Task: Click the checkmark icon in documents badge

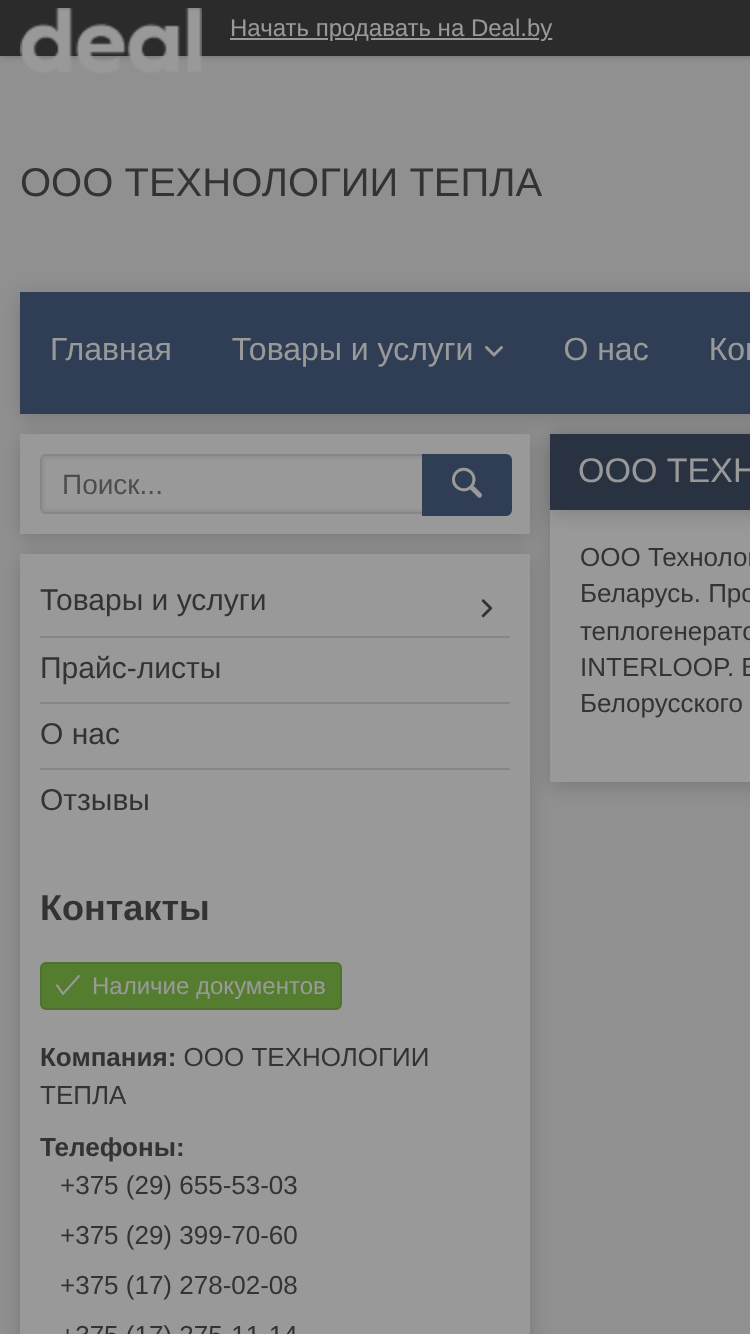Action: click(x=67, y=986)
